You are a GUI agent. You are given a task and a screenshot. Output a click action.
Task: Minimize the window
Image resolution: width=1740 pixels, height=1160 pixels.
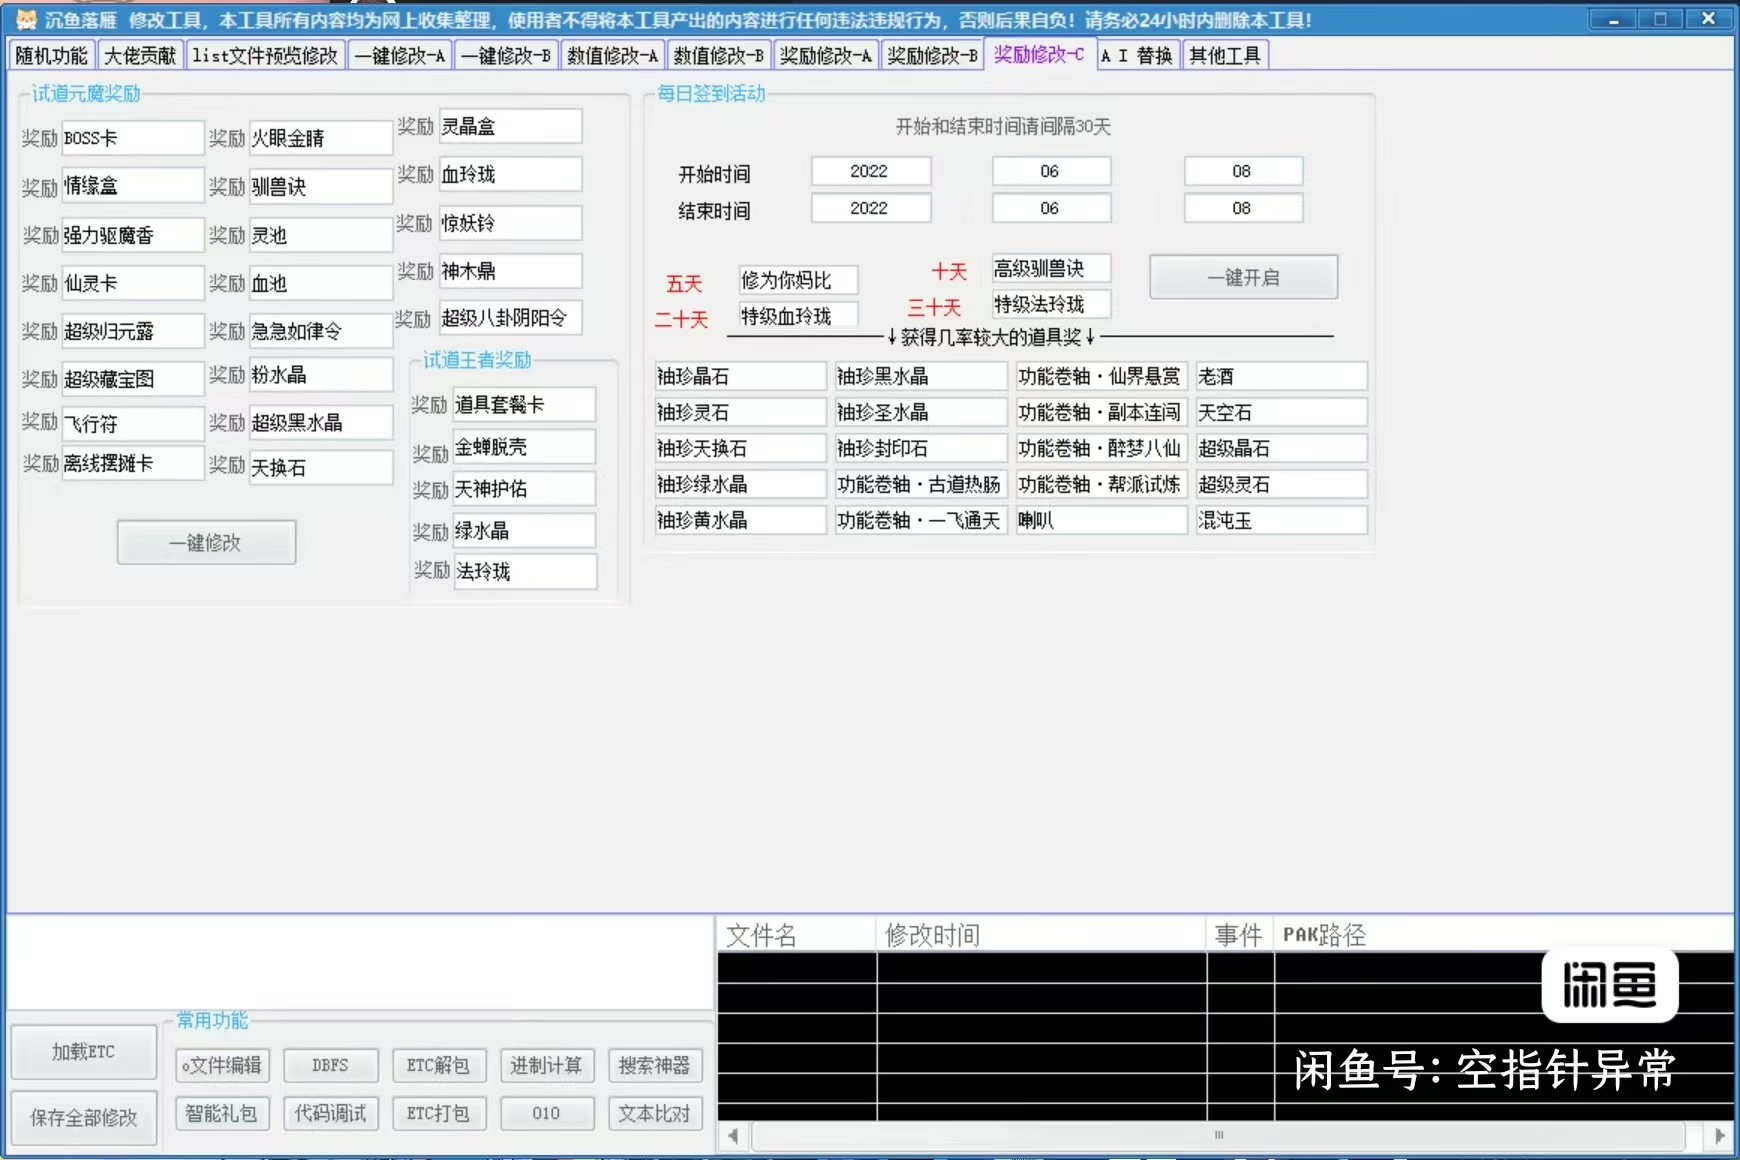point(1613,19)
